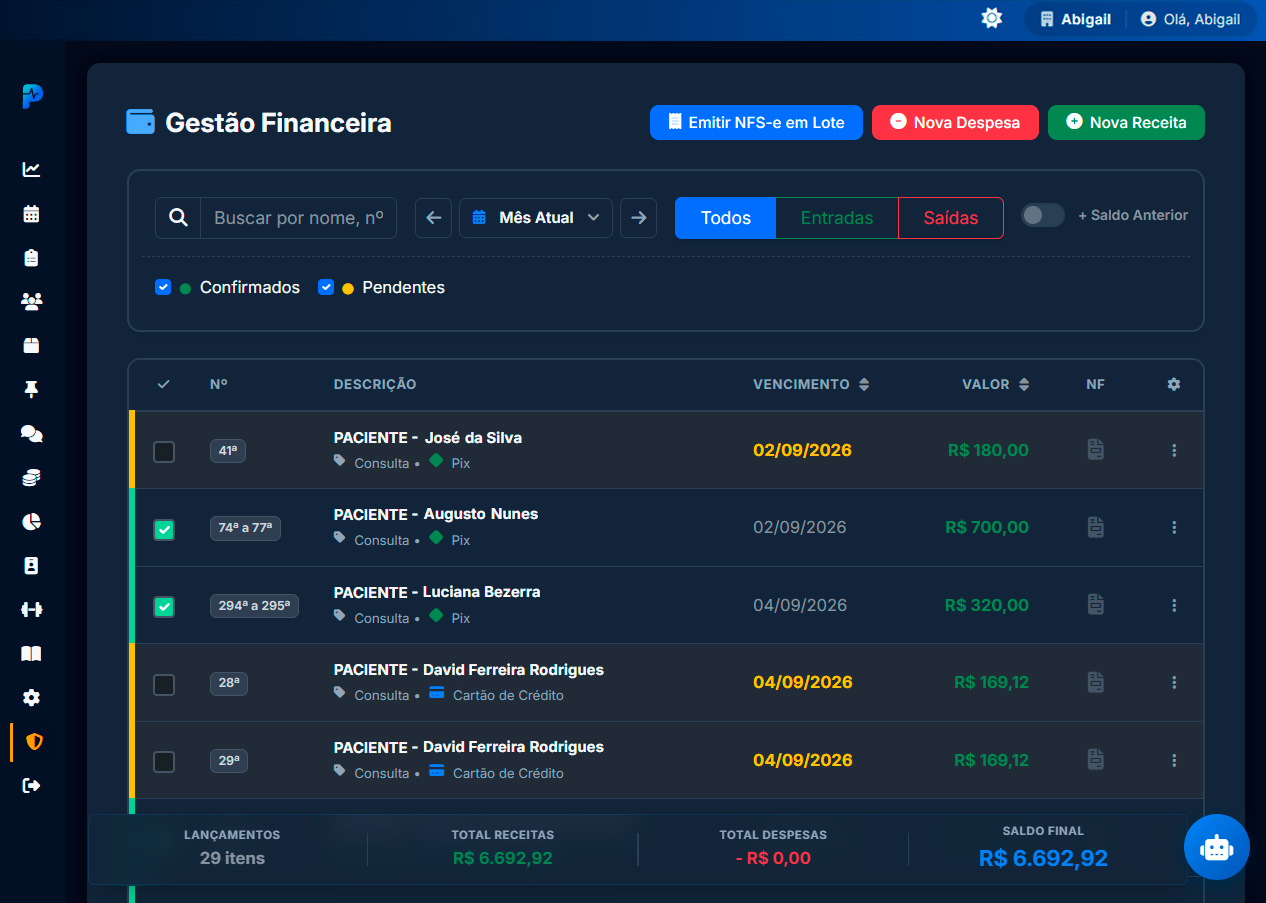Screen dimensions: 1266x903
Task: Open the contact badge sidebar icon
Action: point(31,565)
